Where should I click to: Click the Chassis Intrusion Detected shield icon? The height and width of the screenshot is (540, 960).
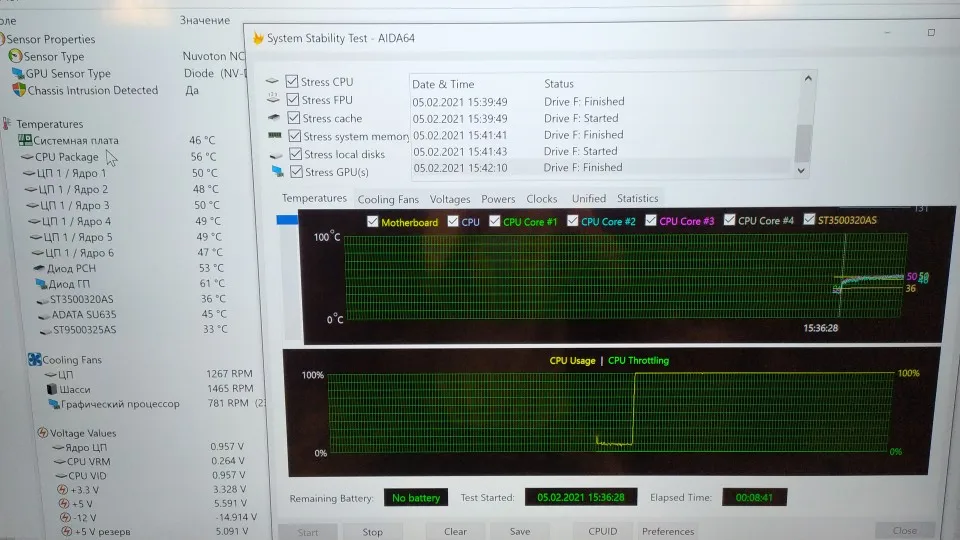tap(19, 90)
